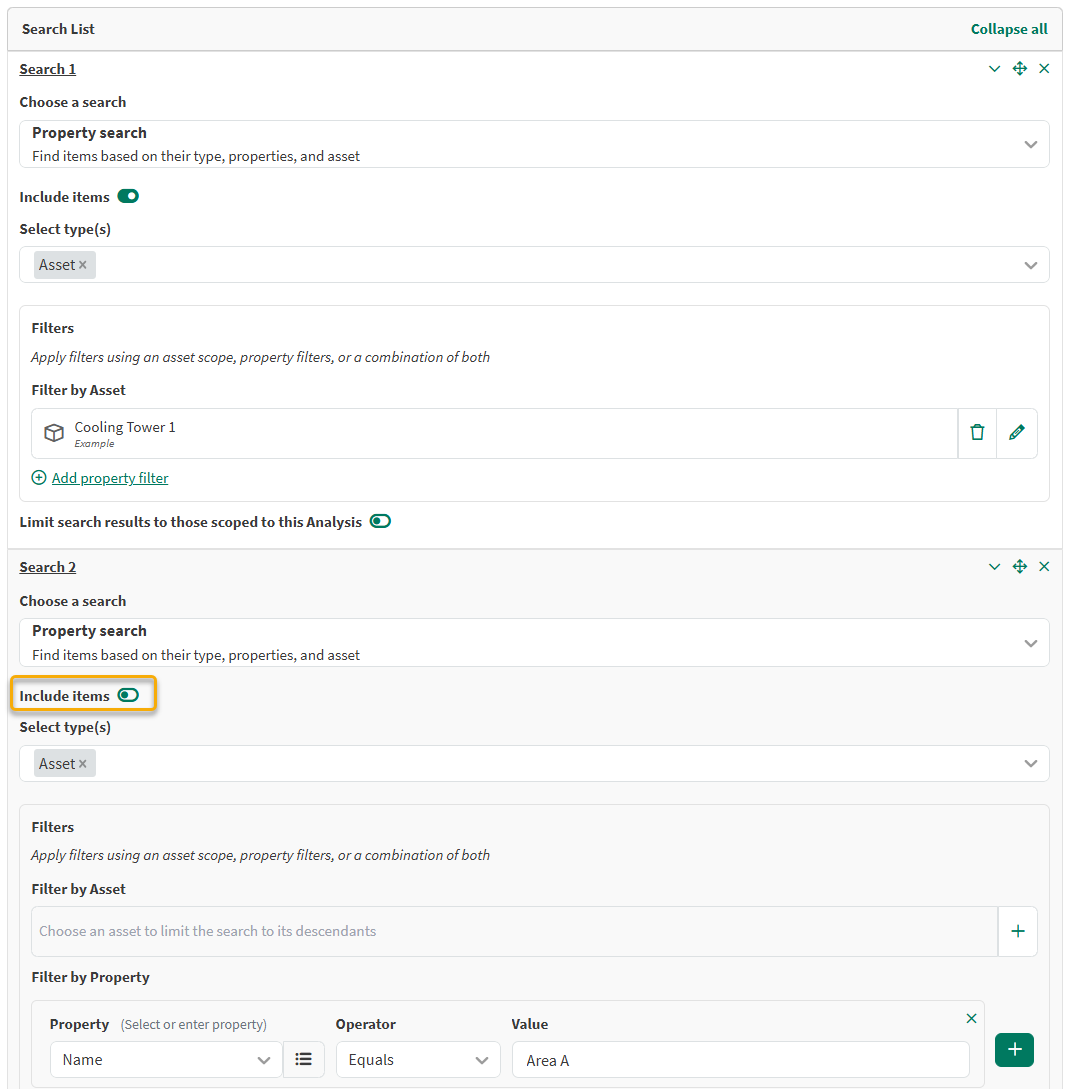Toggle Include items in Search 1
This screenshot has height=1089, width=1068.
[x=128, y=197]
